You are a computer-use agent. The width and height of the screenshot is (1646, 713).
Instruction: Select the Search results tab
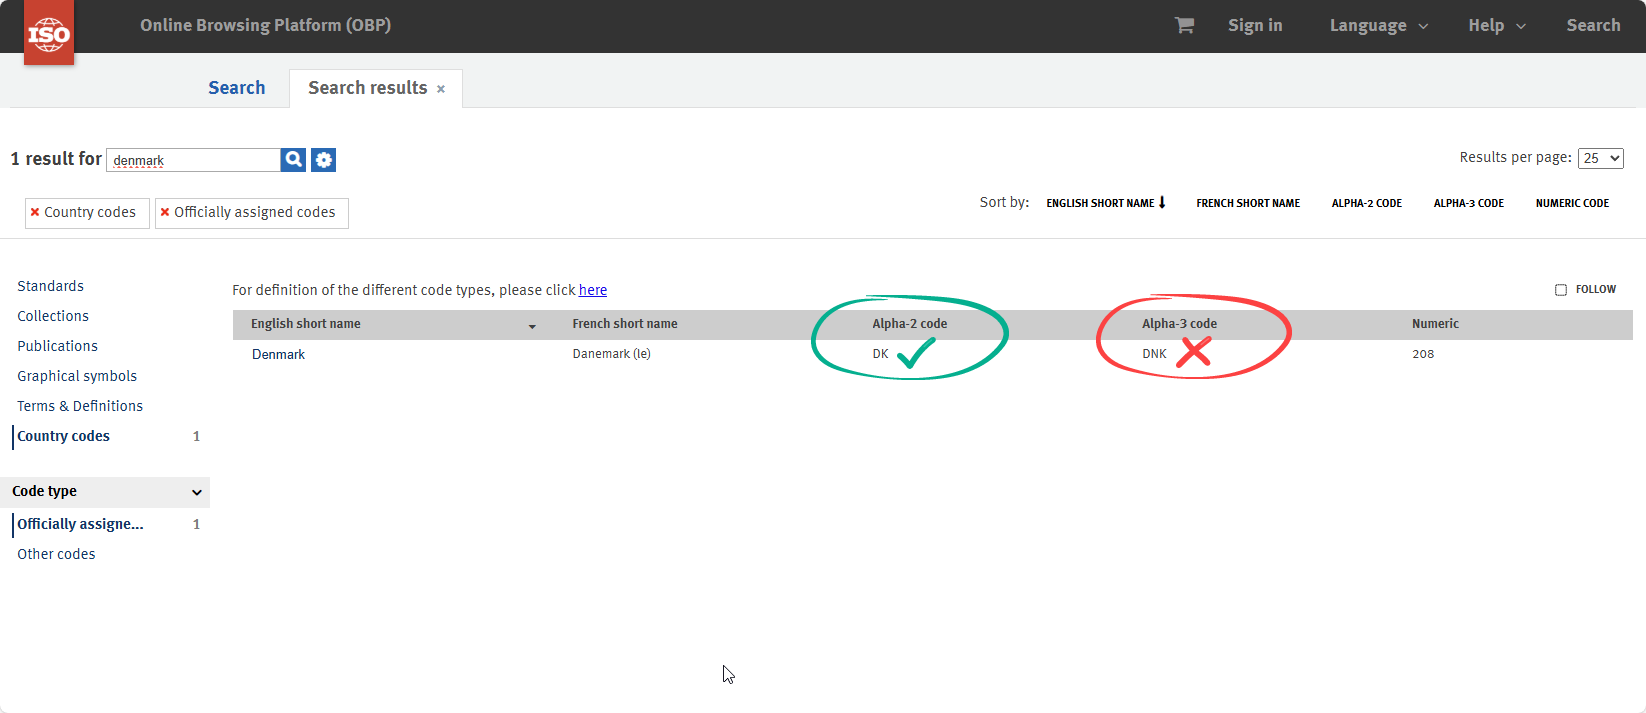(x=367, y=88)
